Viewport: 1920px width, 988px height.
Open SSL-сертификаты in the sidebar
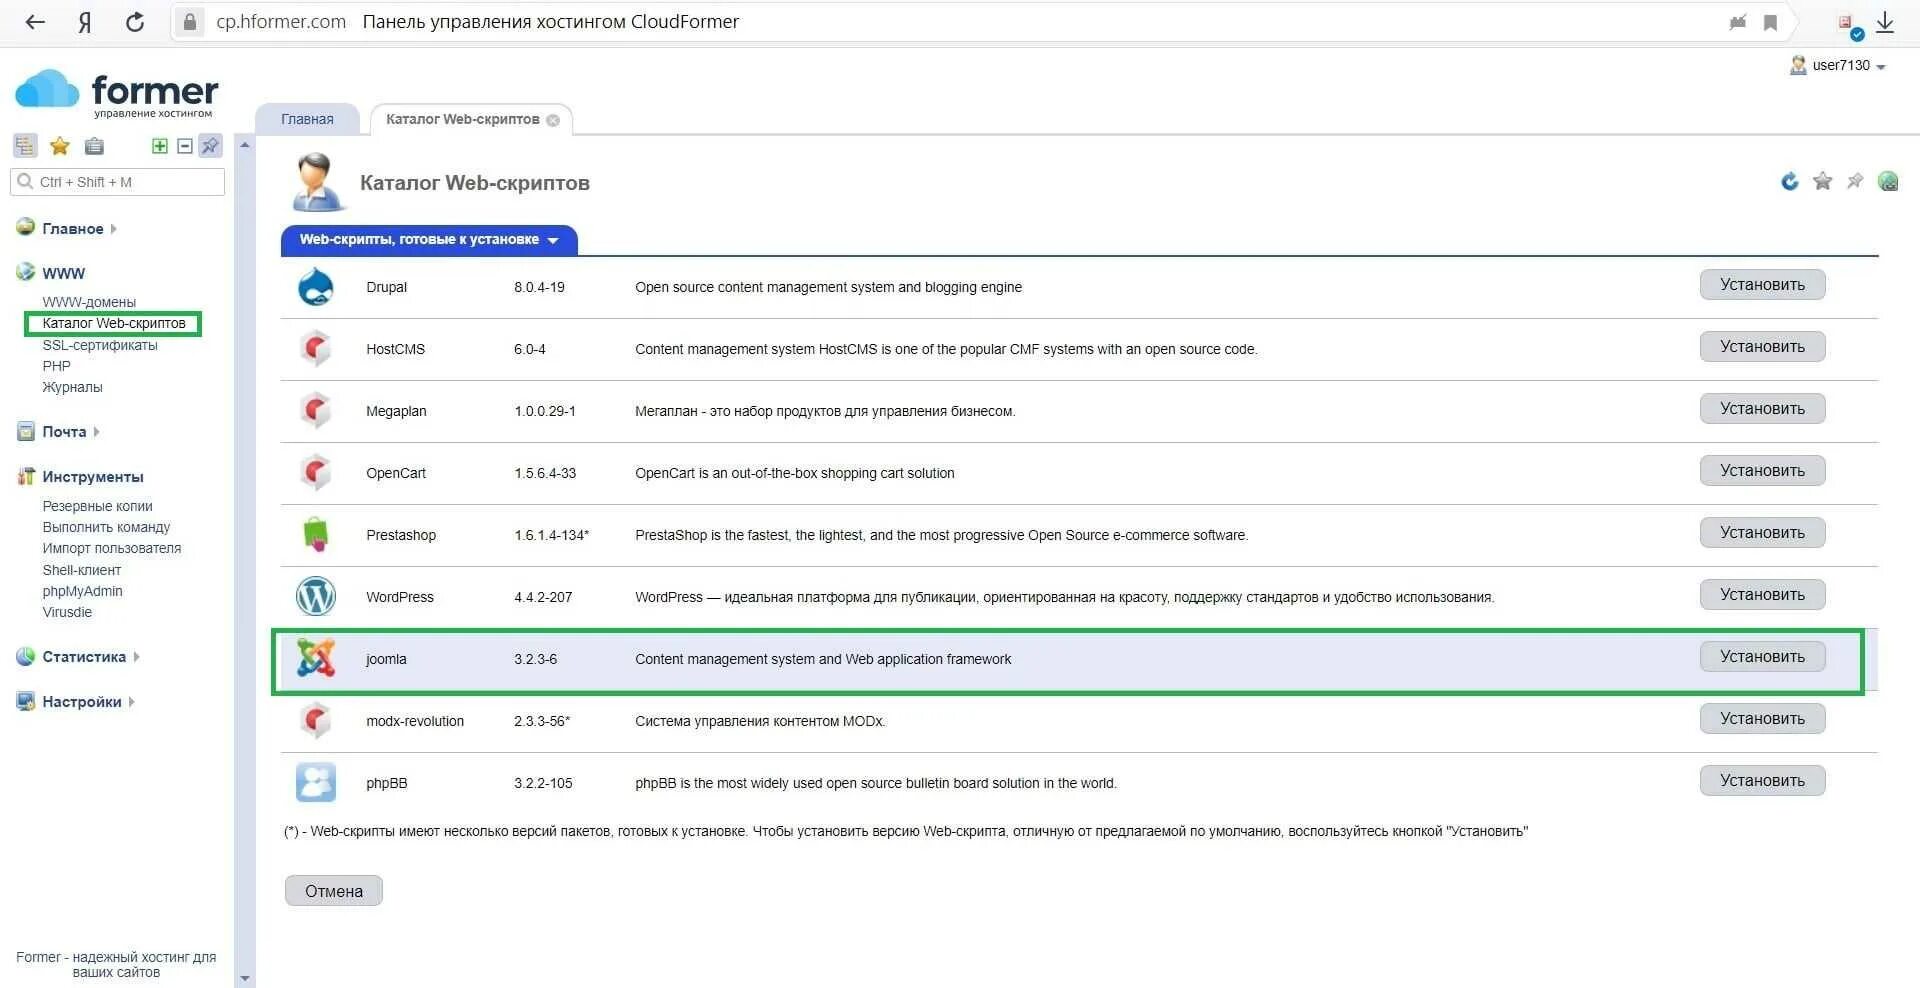click(x=100, y=345)
